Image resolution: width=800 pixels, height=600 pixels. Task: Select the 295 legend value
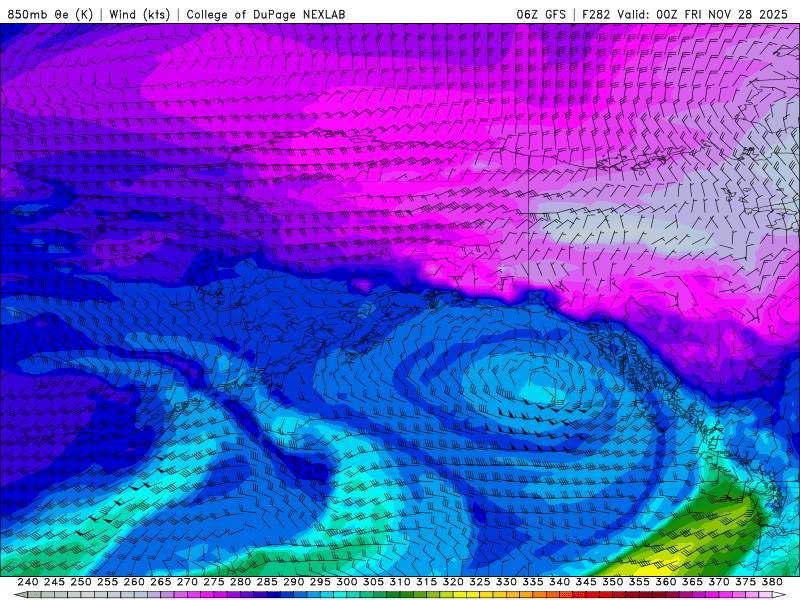(320, 582)
